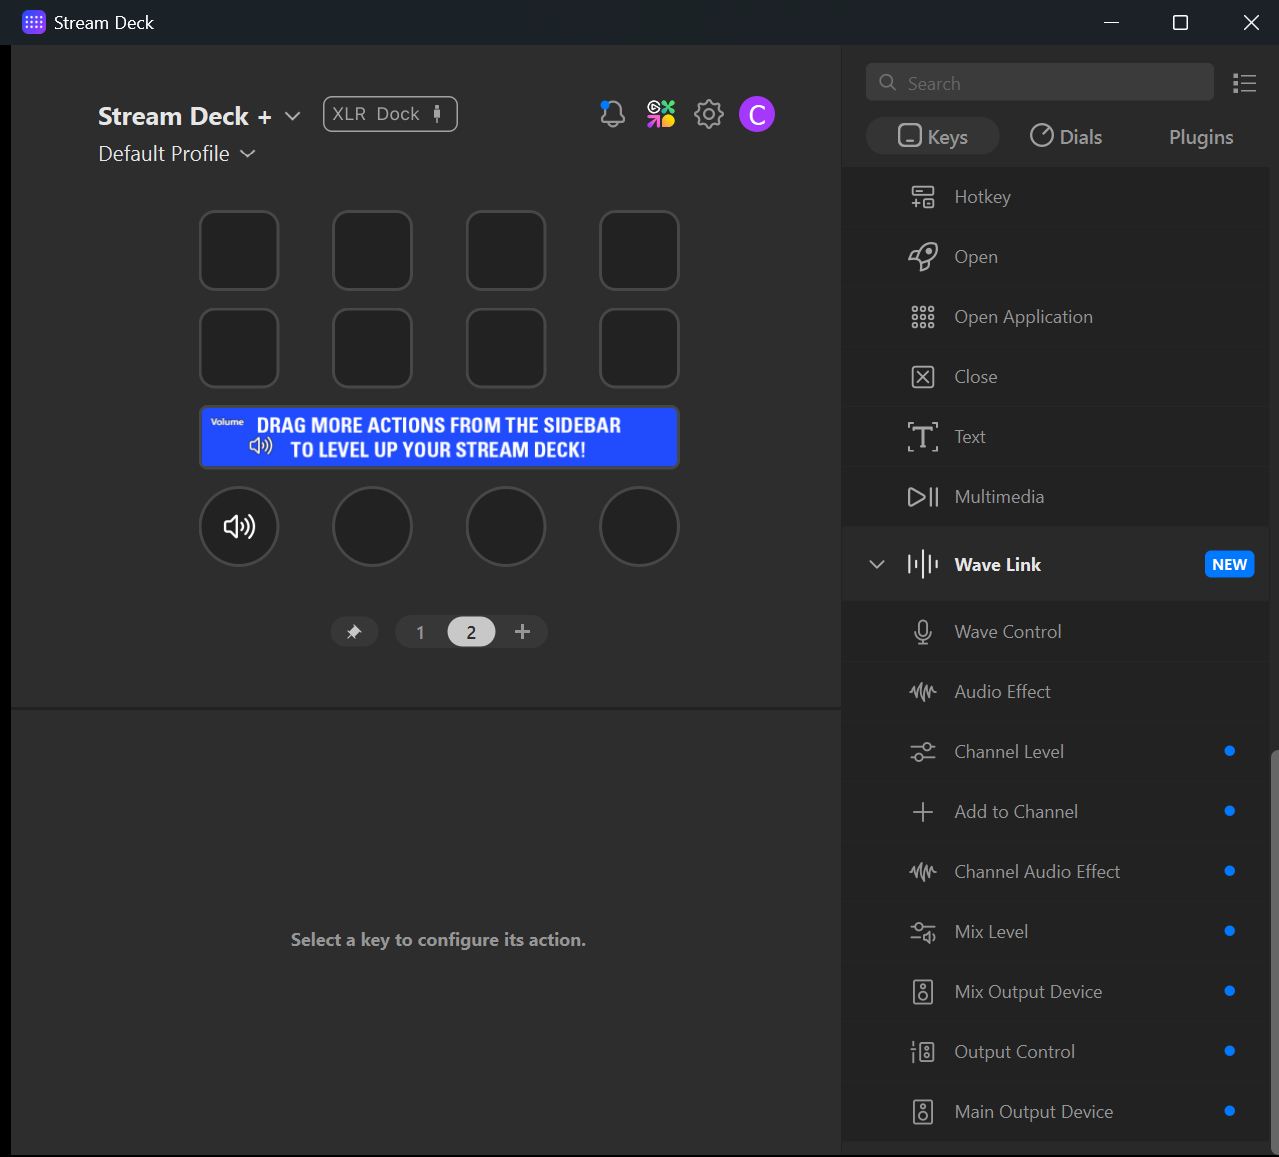The image size is (1279, 1157).
Task: Toggle the sidebar list view icon
Action: click(x=1244, y=83)
